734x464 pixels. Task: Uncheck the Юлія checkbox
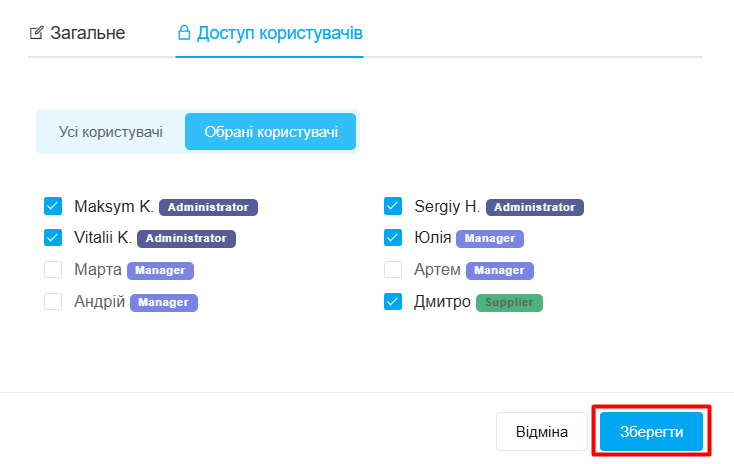tap(393, 238)
